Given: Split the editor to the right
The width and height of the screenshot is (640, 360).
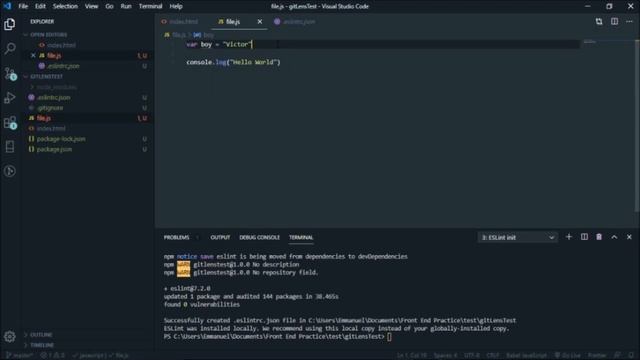Looking at the screenshot, I should 614,22.
